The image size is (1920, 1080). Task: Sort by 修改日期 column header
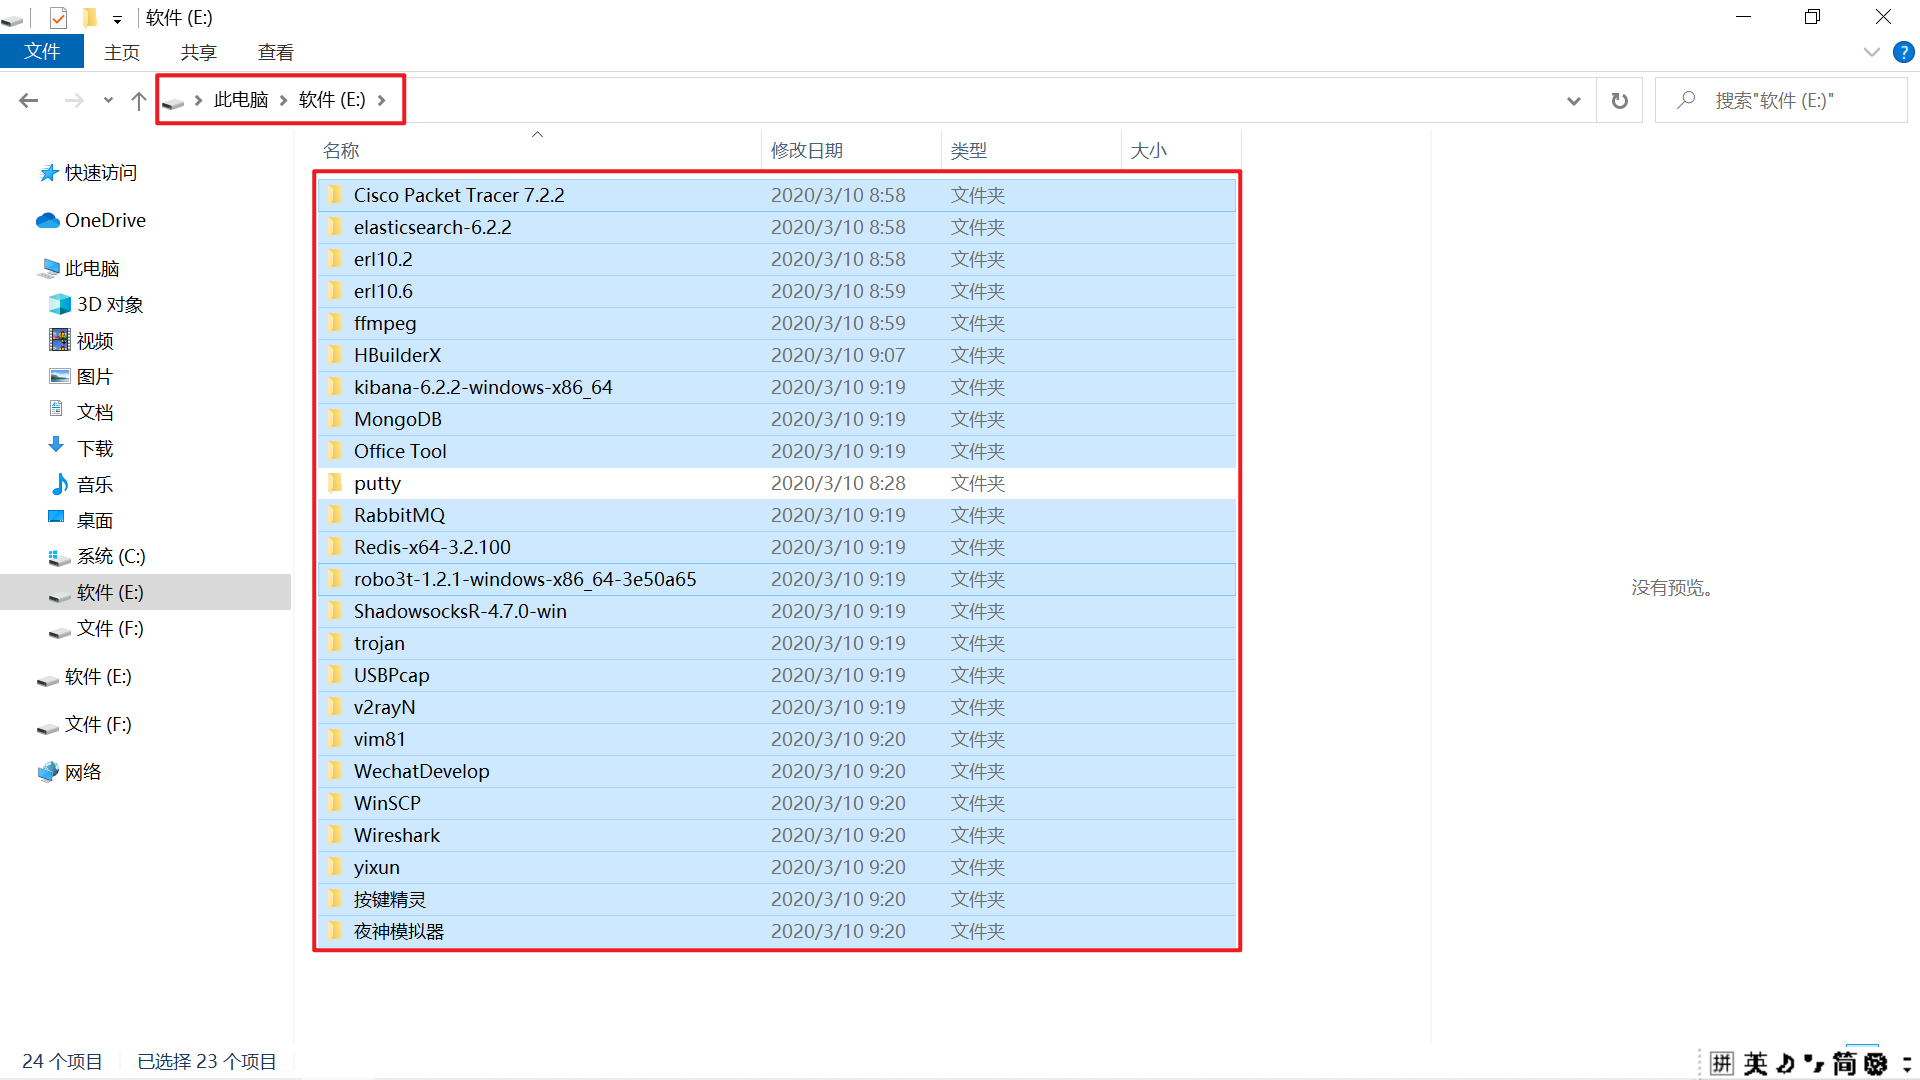[851, 150]
